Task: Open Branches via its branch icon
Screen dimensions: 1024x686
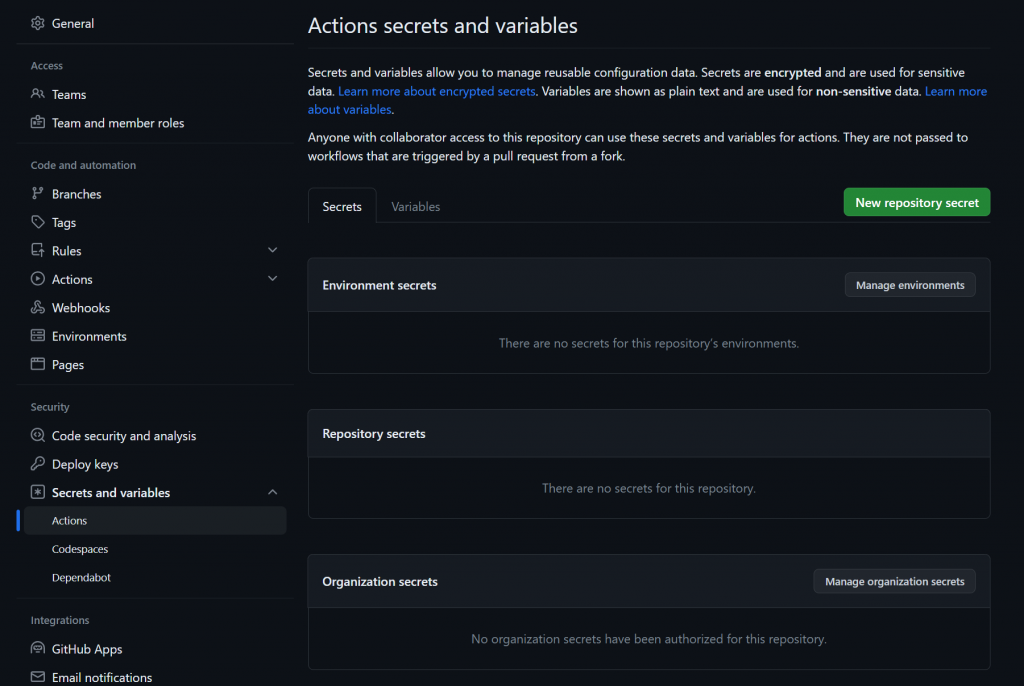Action: pos(38,194)
